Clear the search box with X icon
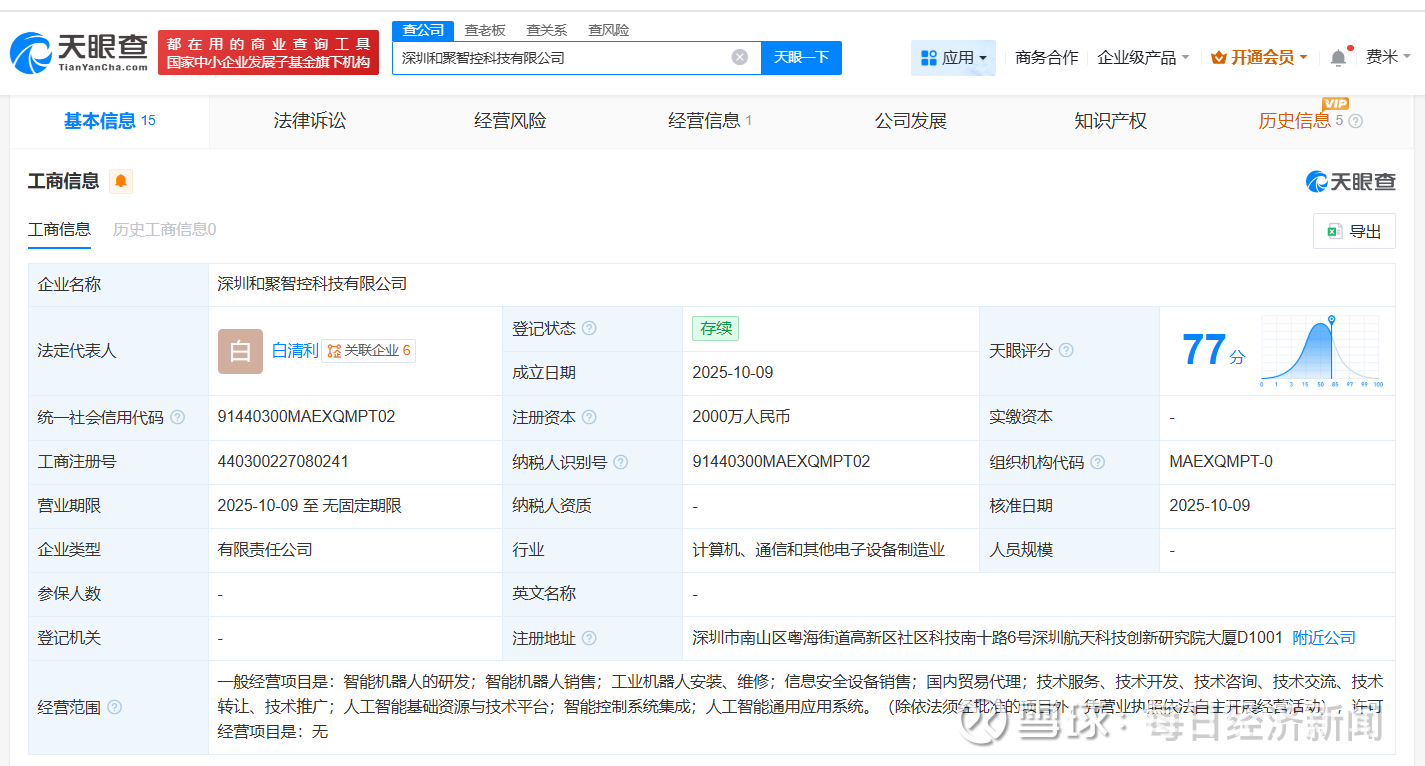The image size is (1425, 766). (x=739, y=57)
